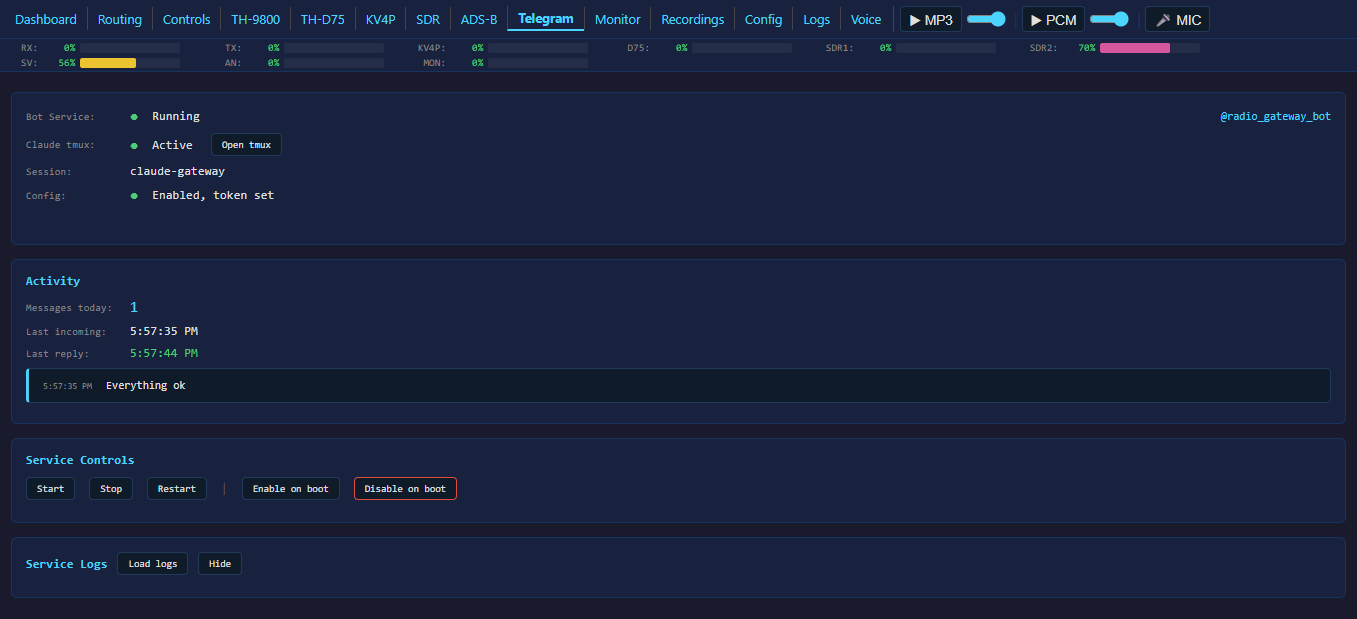Click the Service Controls heading
The image size is (1357, 619).
[x=80, y=460]
